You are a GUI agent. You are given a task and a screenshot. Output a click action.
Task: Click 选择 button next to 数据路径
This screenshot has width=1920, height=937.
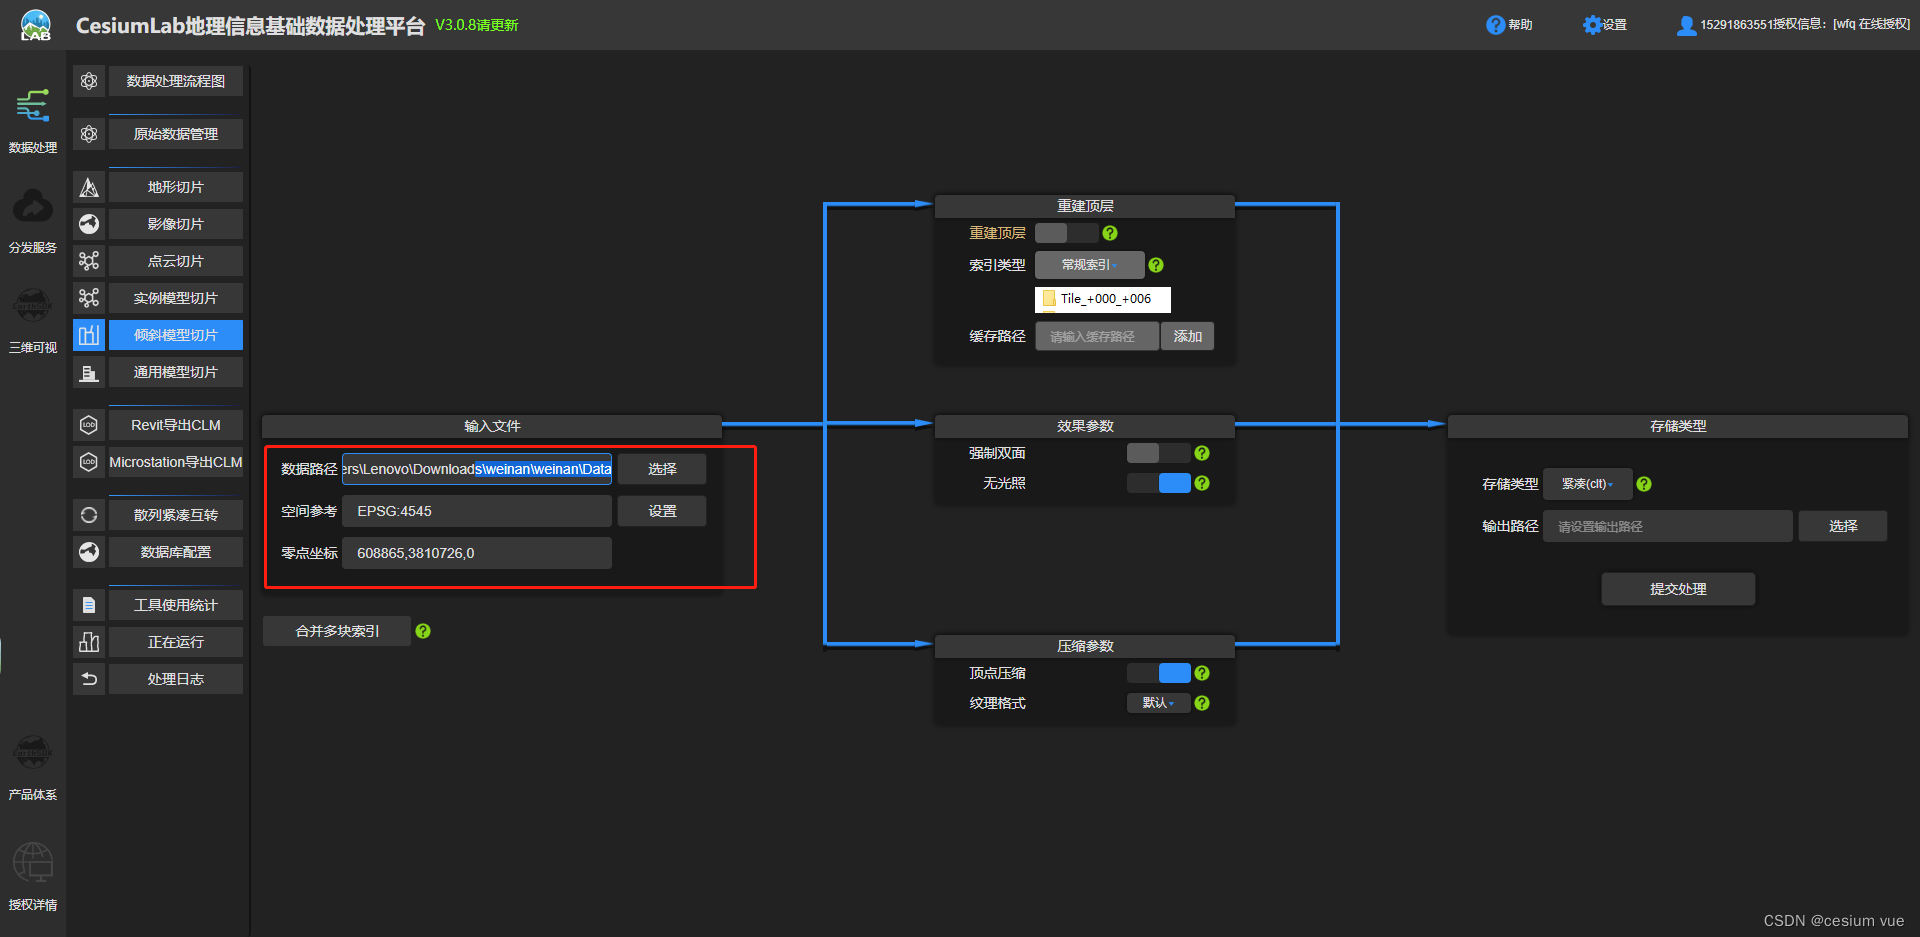(x=662, y=469)
